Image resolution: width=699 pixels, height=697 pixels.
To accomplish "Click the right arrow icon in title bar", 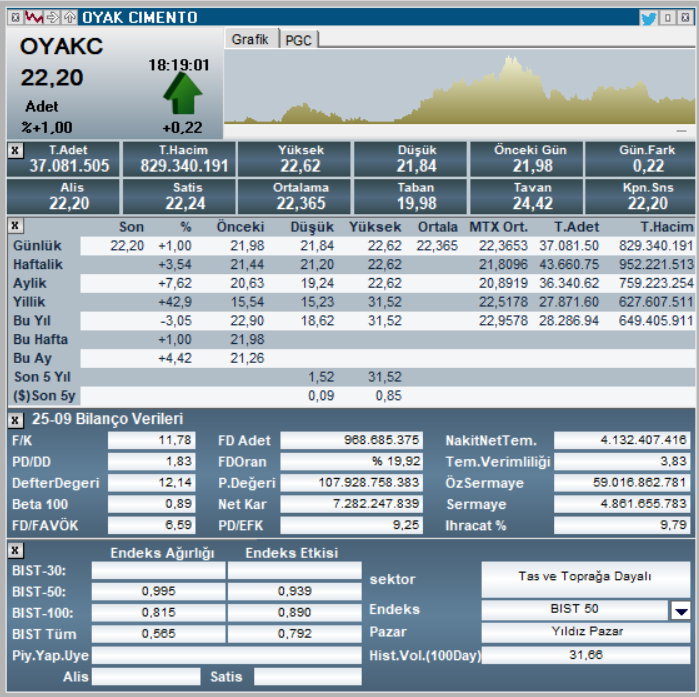I will click(x=53, y=17).
